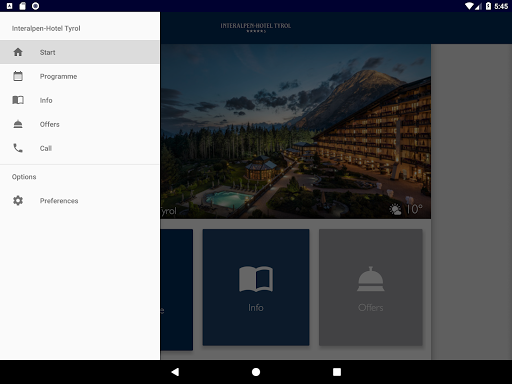The image size is (512, 384).
Task: Tap the hotel night photo banner
Action: click(296, 131)
